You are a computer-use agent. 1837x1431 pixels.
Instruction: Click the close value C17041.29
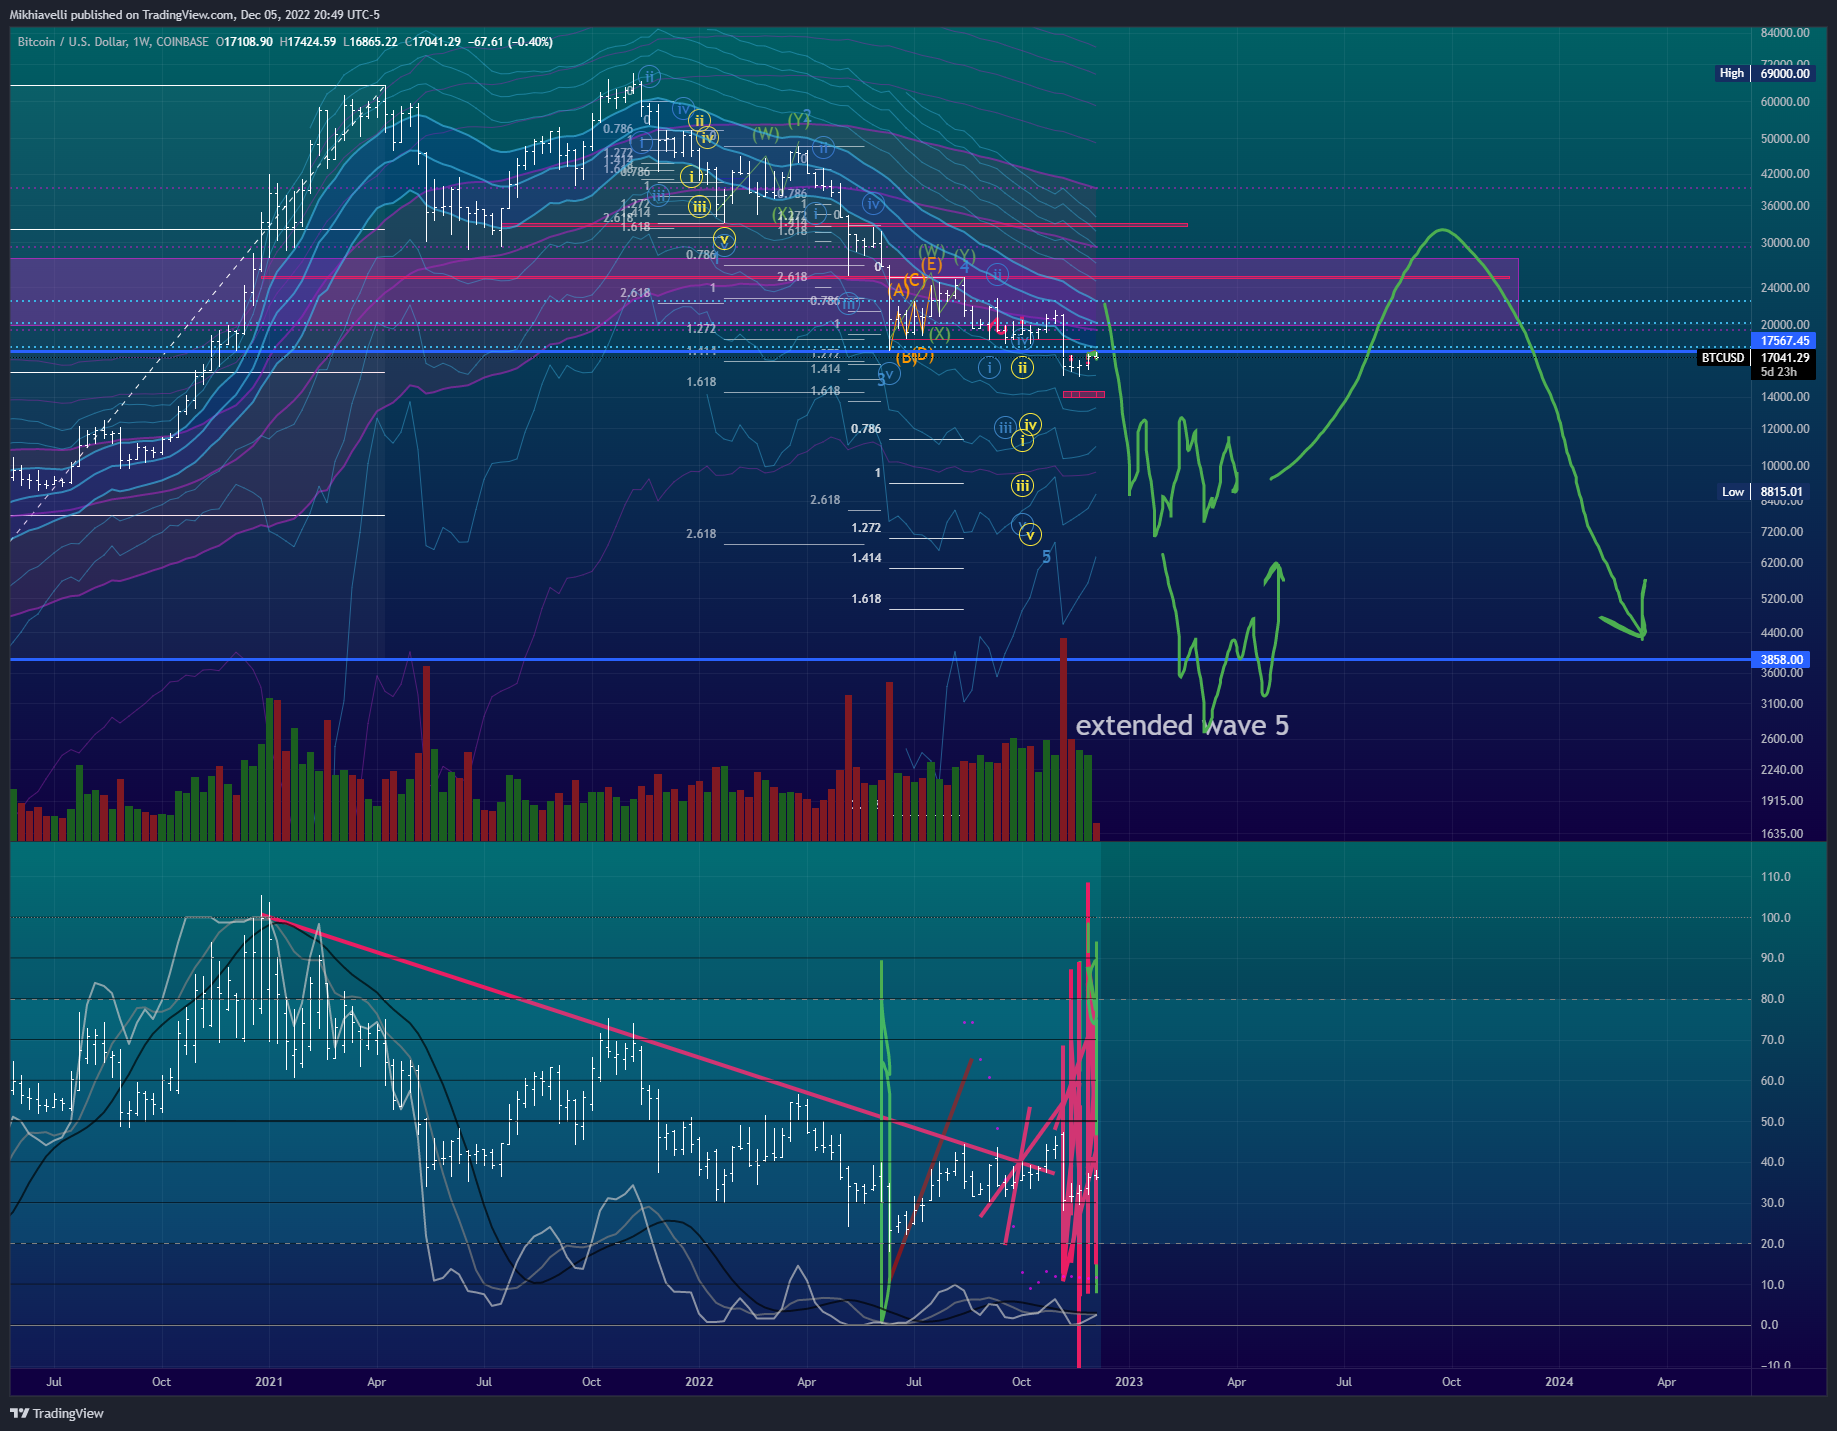point(433,42)
